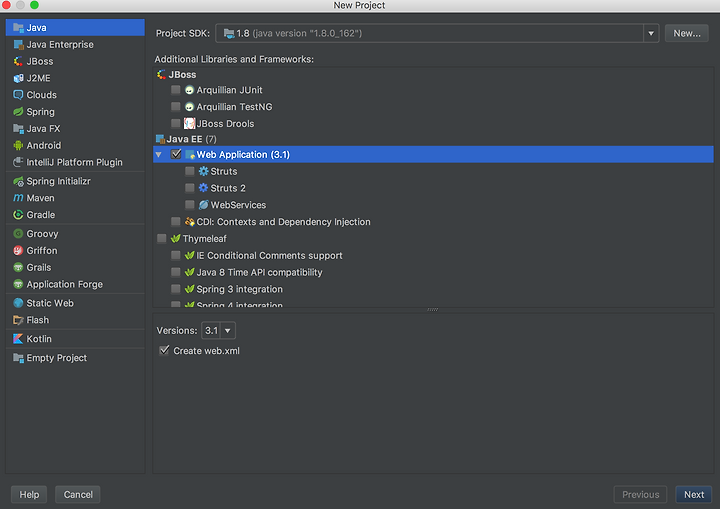This screenshot has width=720, height=509.
Task: Click the CDI framework icon
Action: (190, 222)
